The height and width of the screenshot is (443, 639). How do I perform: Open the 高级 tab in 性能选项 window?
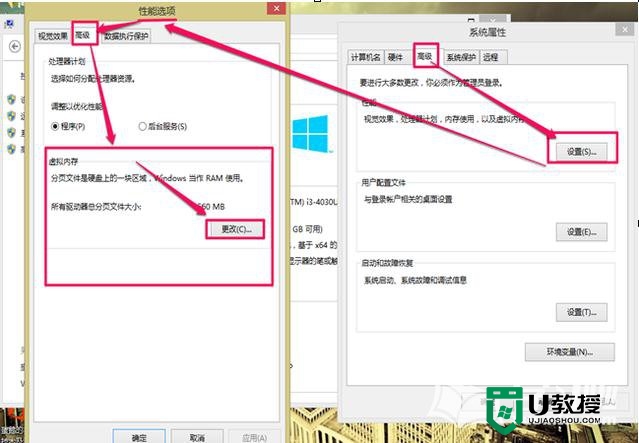(83, 36)
